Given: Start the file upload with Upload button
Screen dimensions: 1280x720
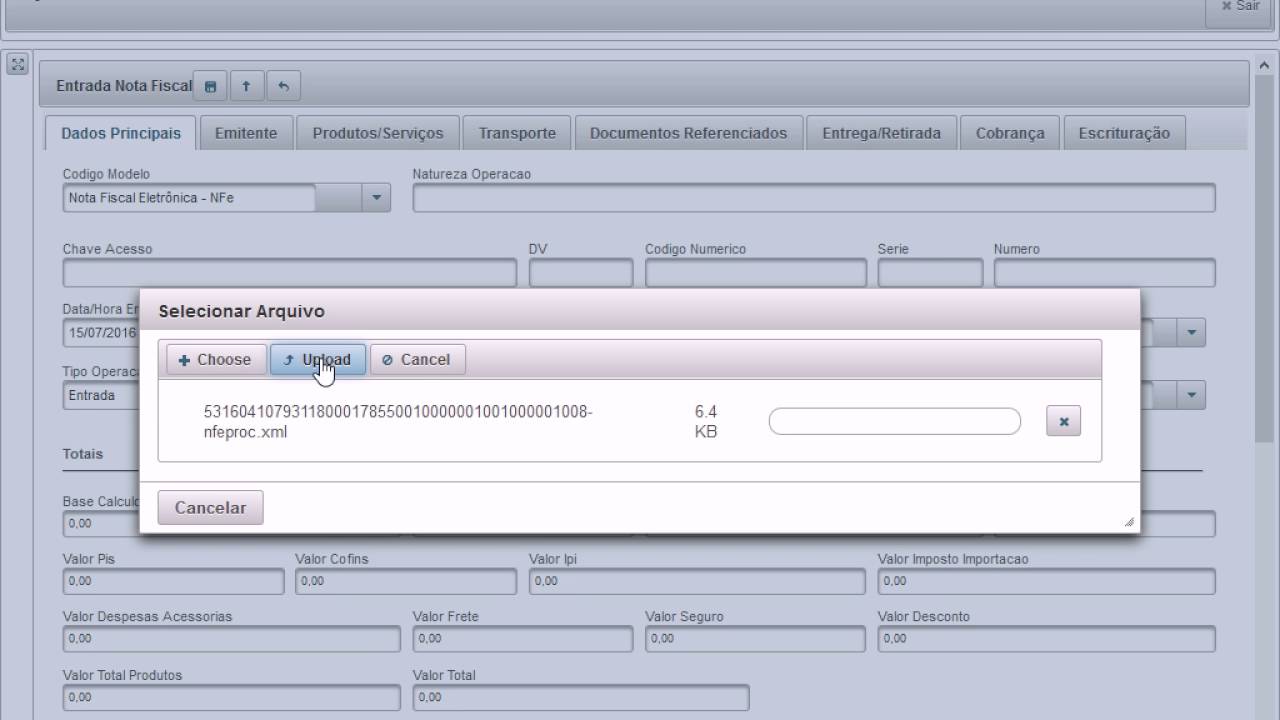Looking at the screenshot, I should coord(318,360).
